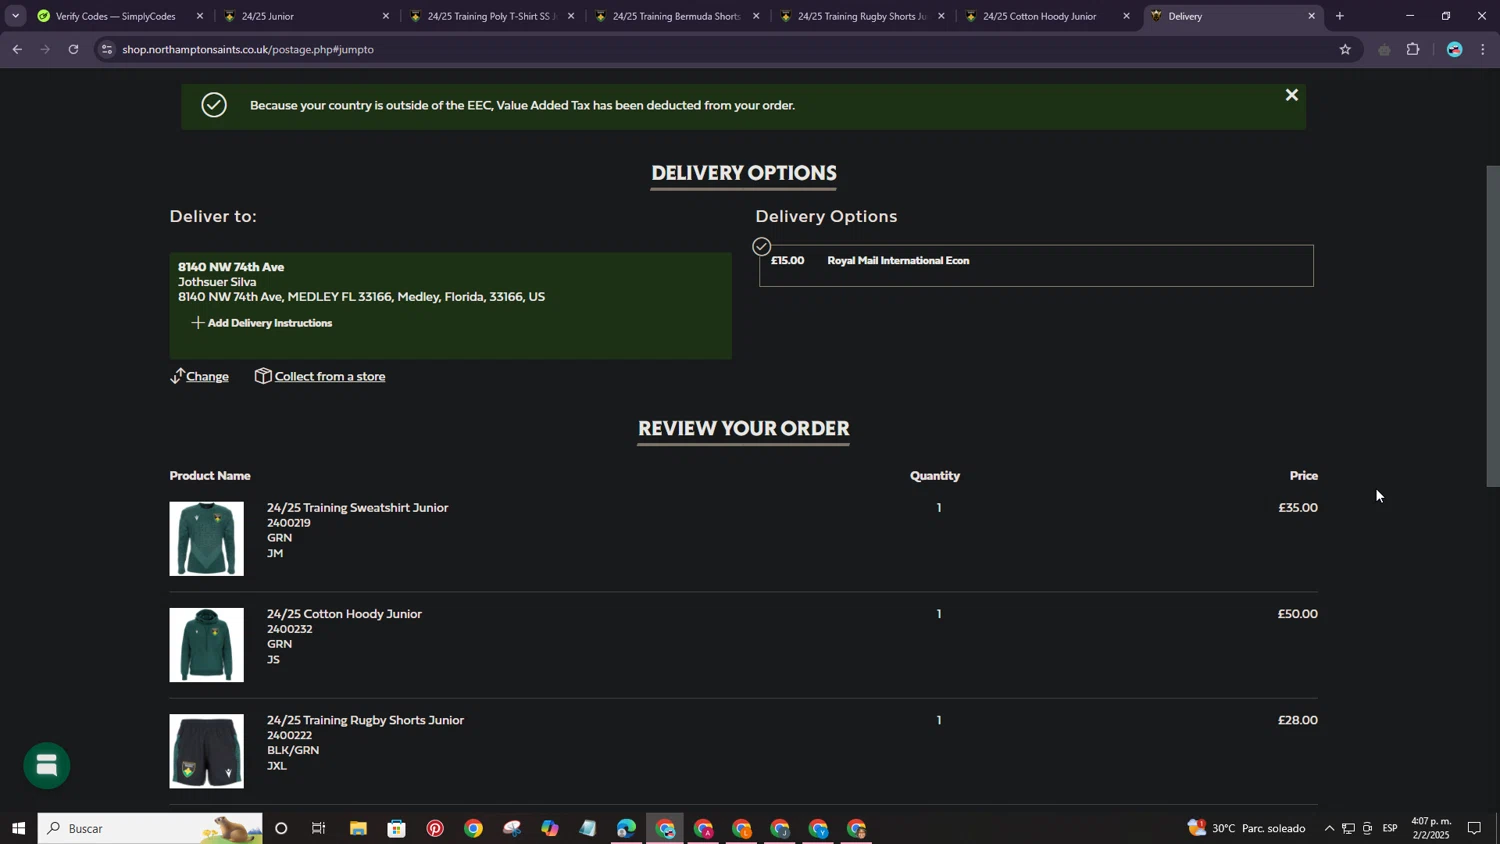Click the Windows Buscar search box
This screenshot has height=844, width=1500.
click(x=150, y=828)
